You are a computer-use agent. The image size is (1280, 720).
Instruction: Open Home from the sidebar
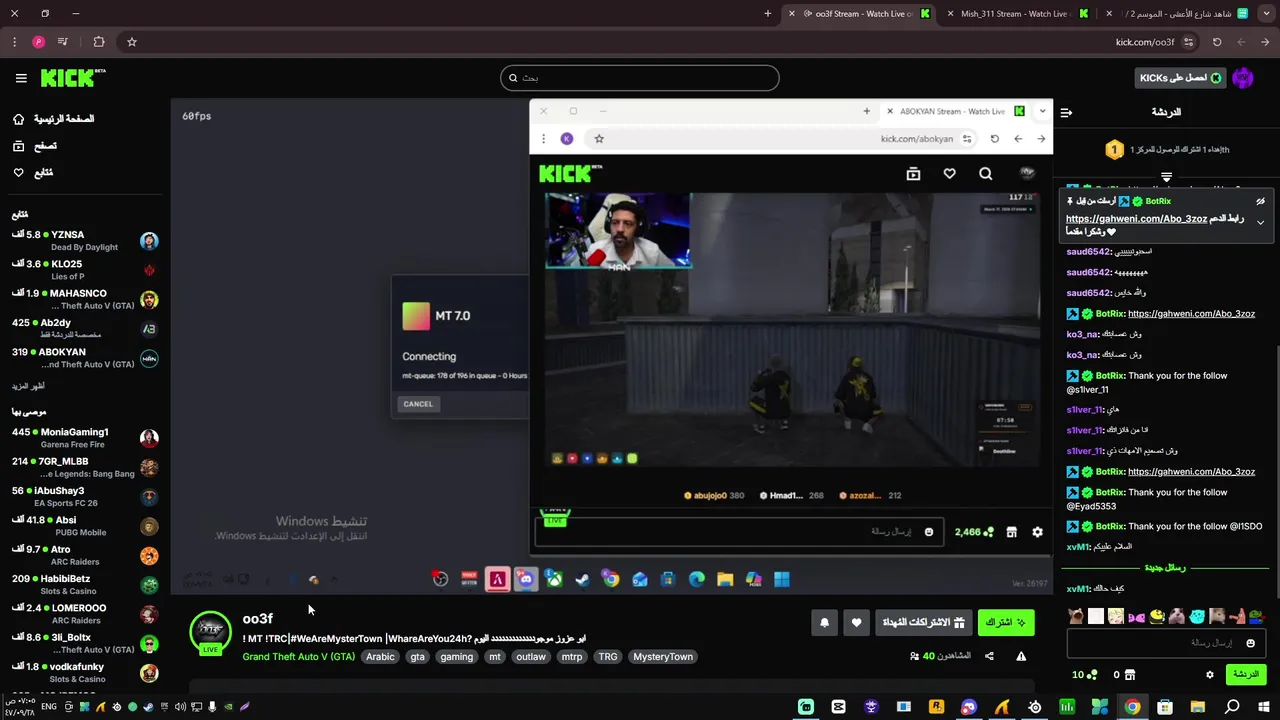53,119
